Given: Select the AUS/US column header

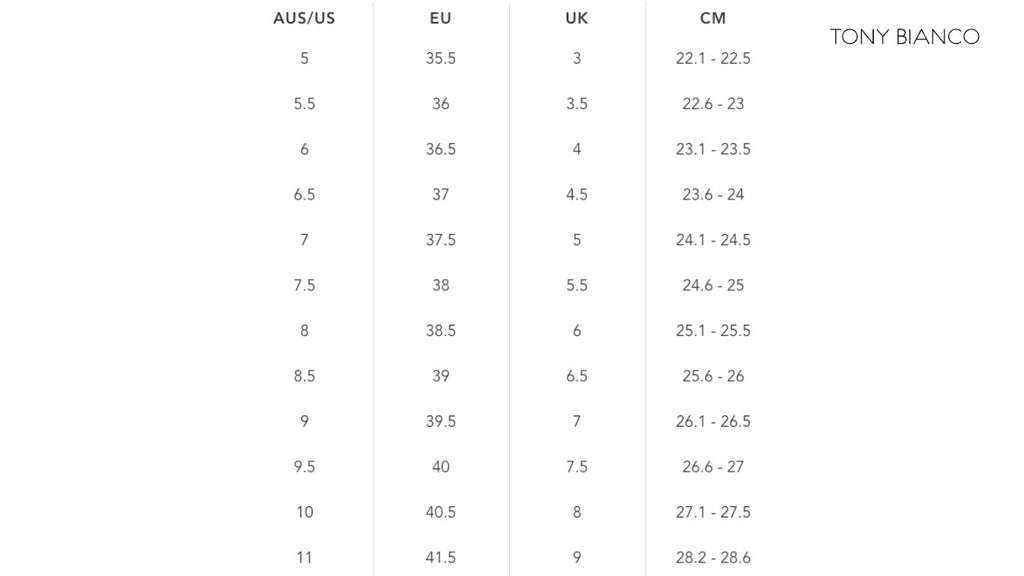Looking at the screenshot, I should pyautogui.click(x=304, y=18).
